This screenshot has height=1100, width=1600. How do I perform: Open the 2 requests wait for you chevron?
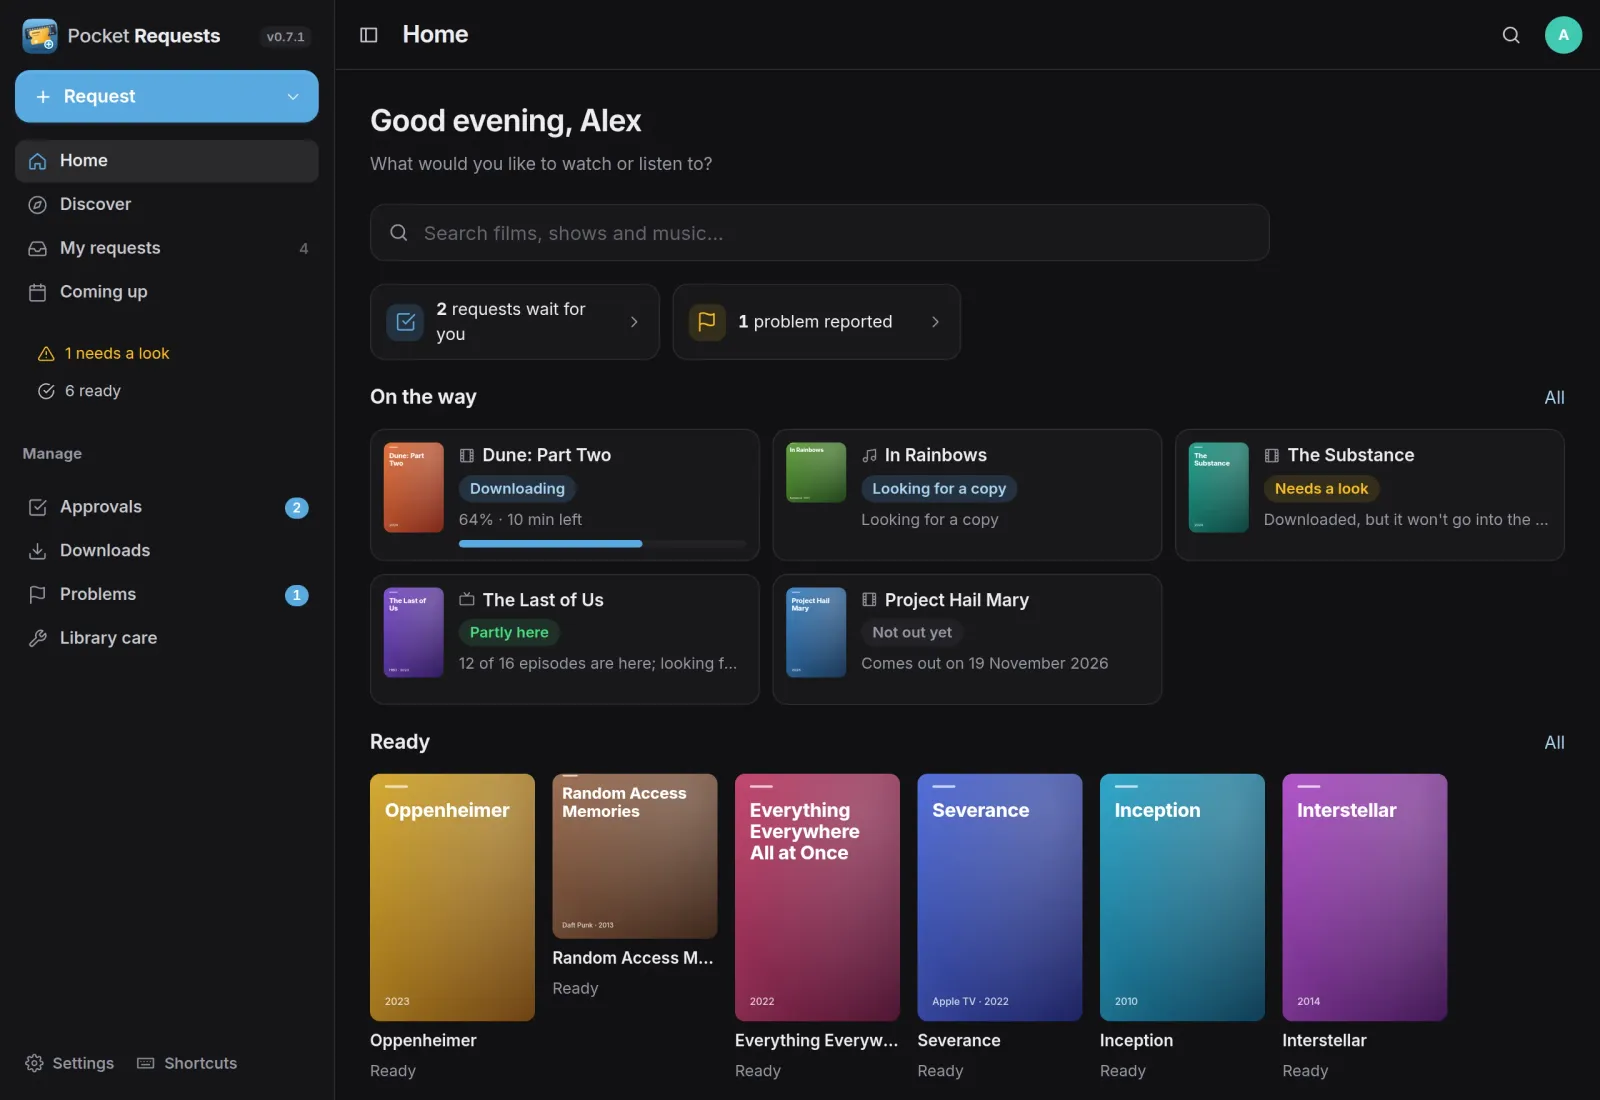click(634, 322)
